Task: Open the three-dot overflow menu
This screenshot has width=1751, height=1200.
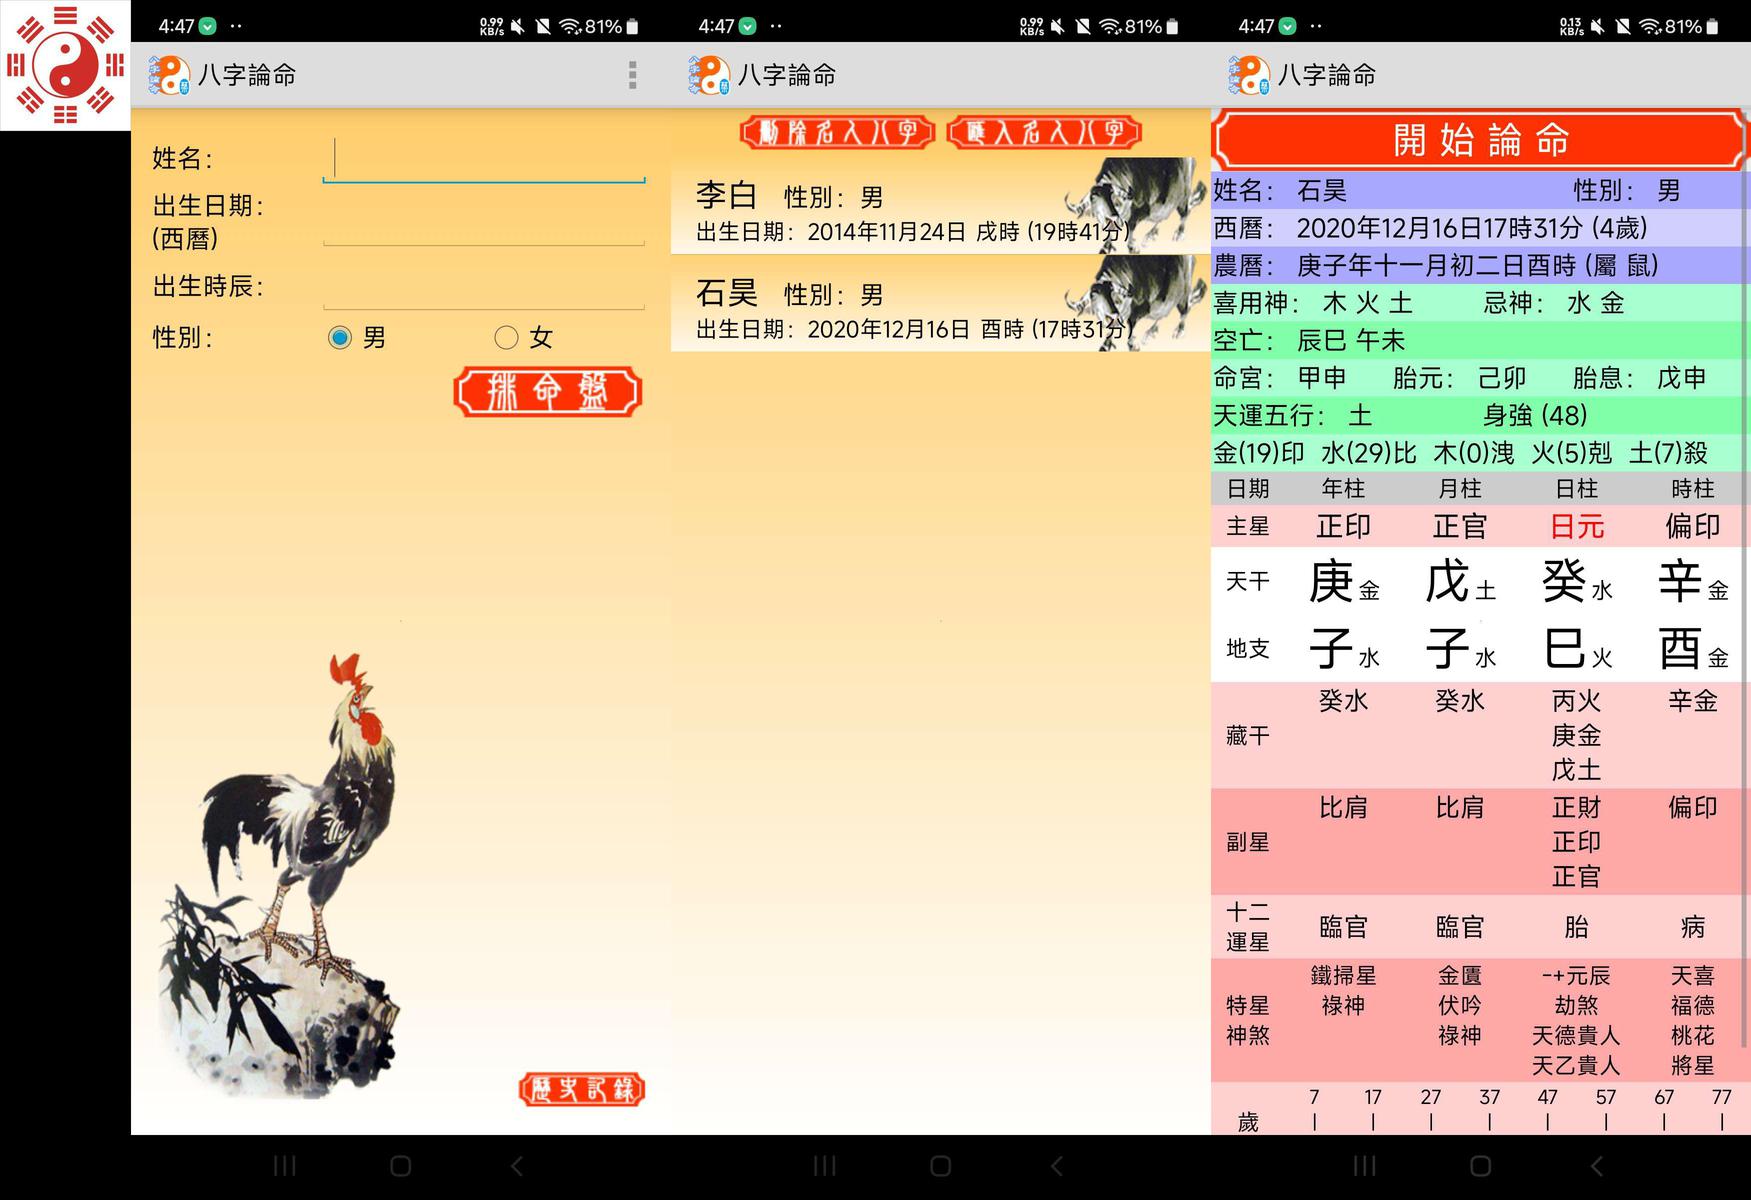Action: click(x=632, y=75)
